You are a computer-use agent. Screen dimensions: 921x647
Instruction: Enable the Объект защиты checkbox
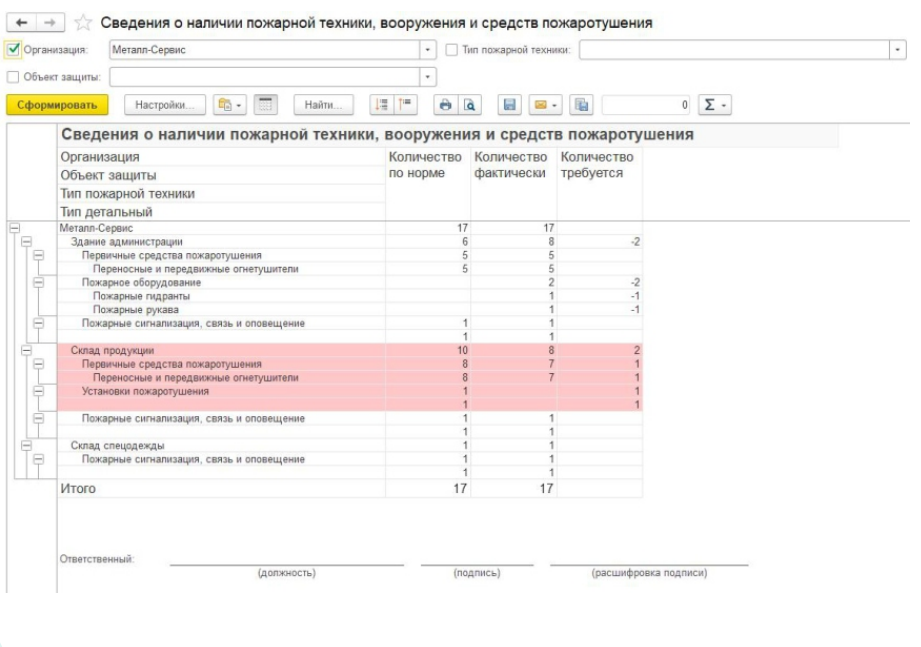(x=13, y=77)
